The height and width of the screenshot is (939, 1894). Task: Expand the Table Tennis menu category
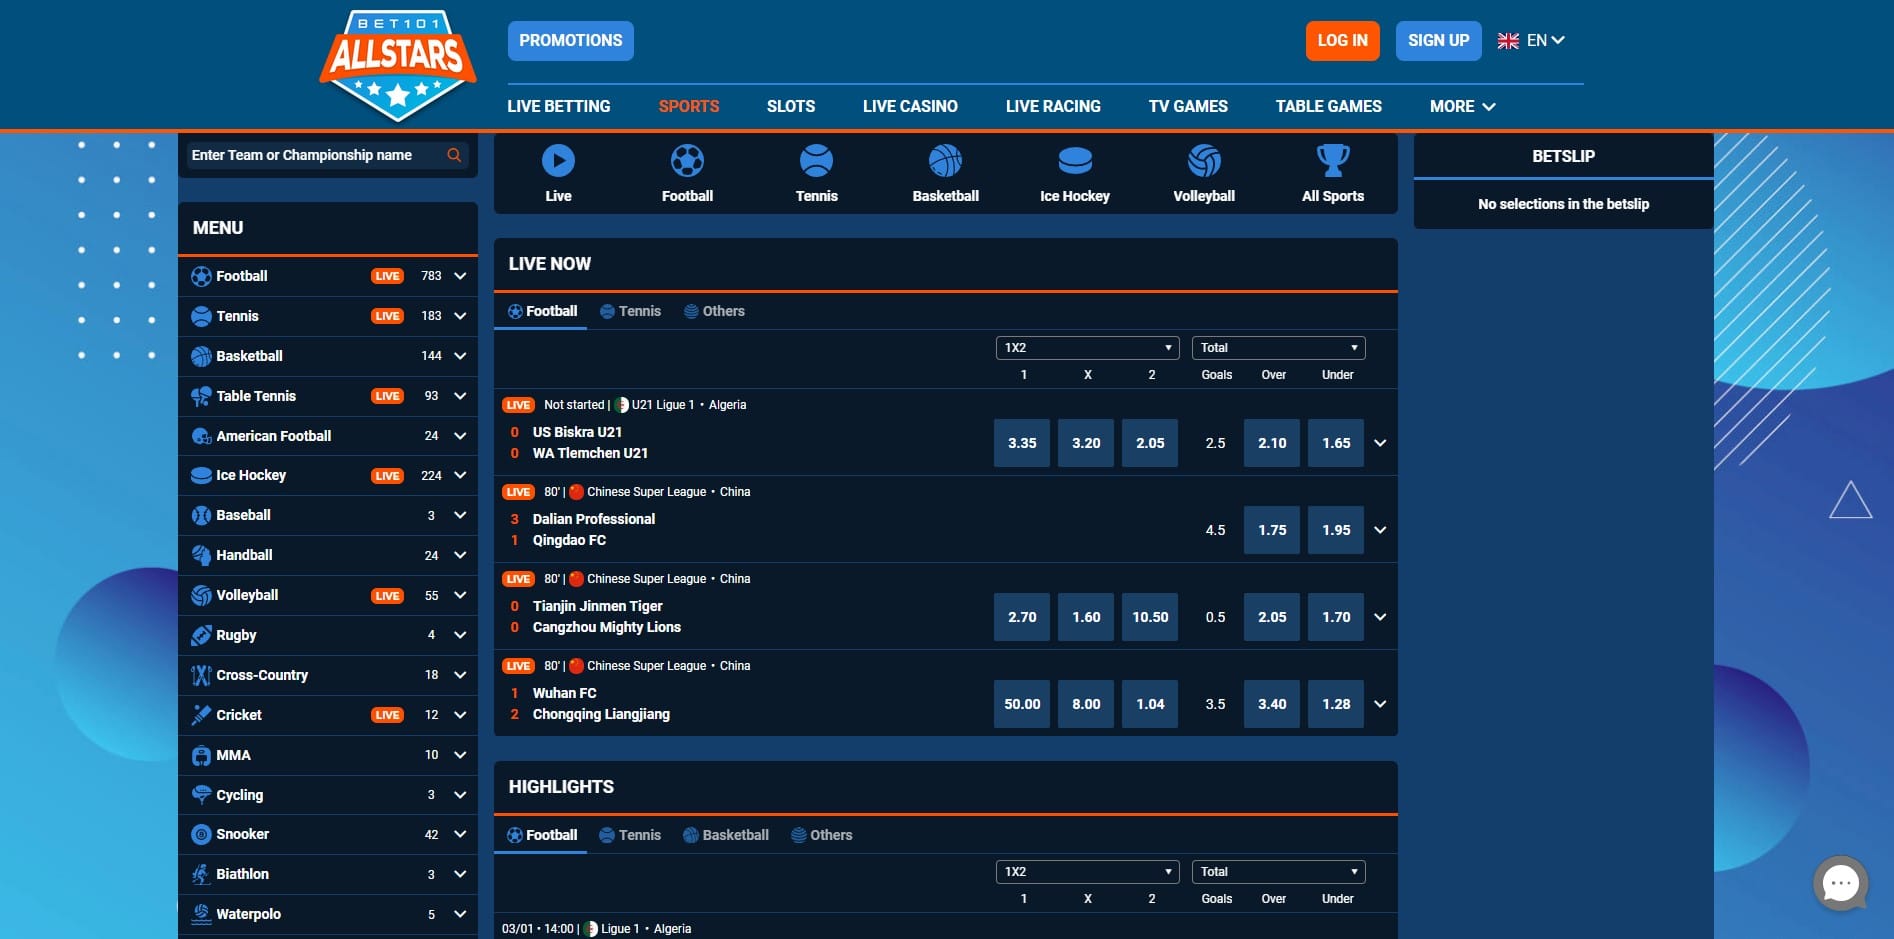pos(460,396)
